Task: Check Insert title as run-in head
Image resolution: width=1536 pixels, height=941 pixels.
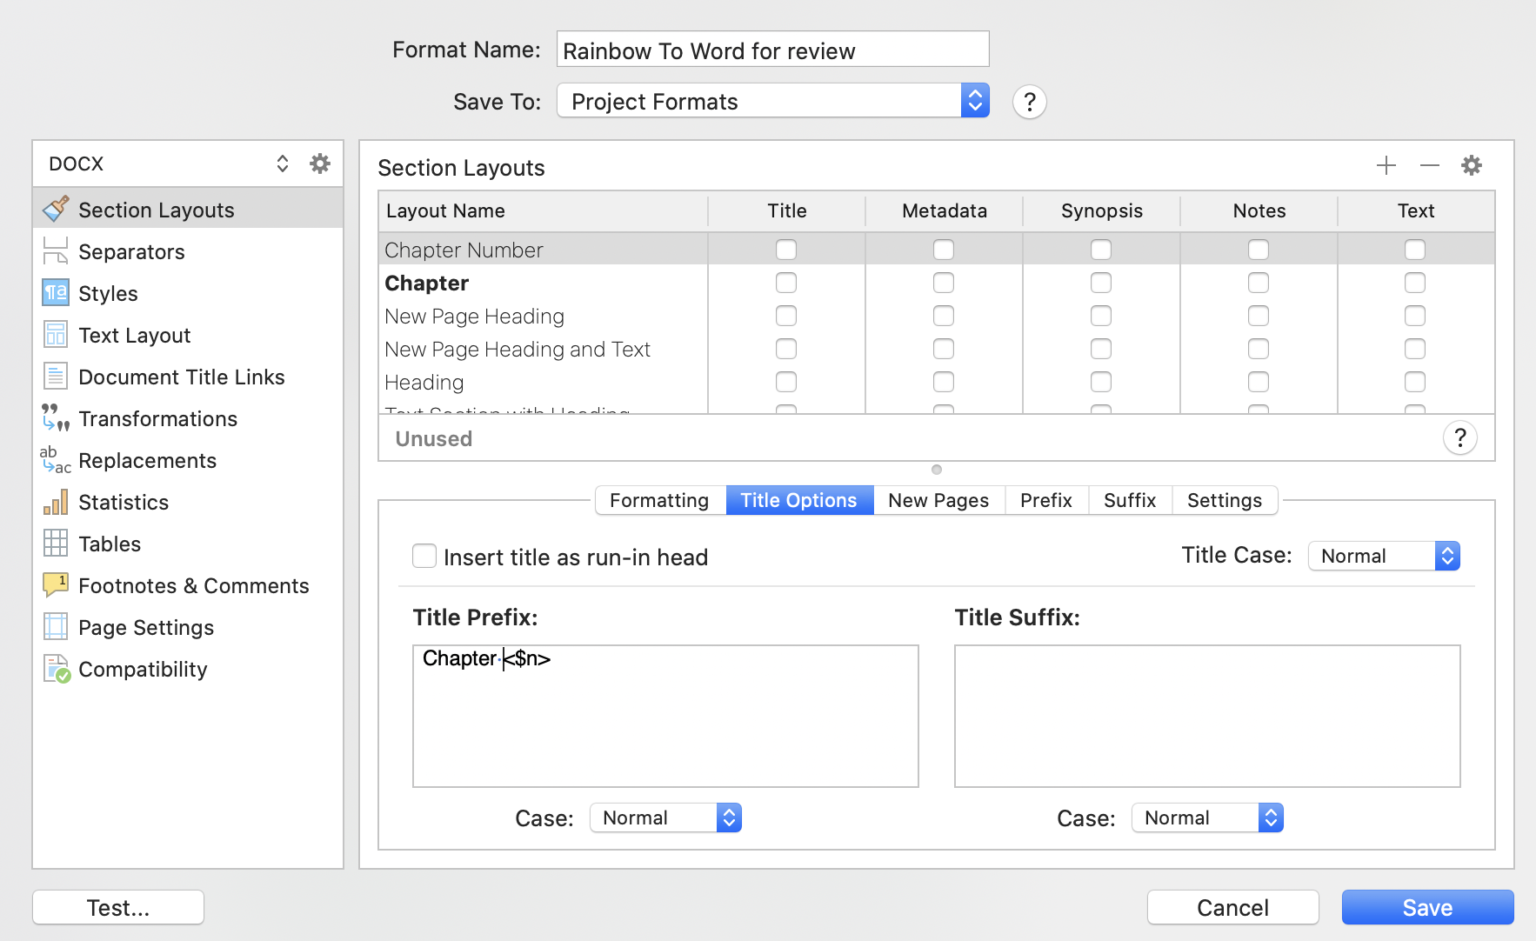Action: [424, 556]
